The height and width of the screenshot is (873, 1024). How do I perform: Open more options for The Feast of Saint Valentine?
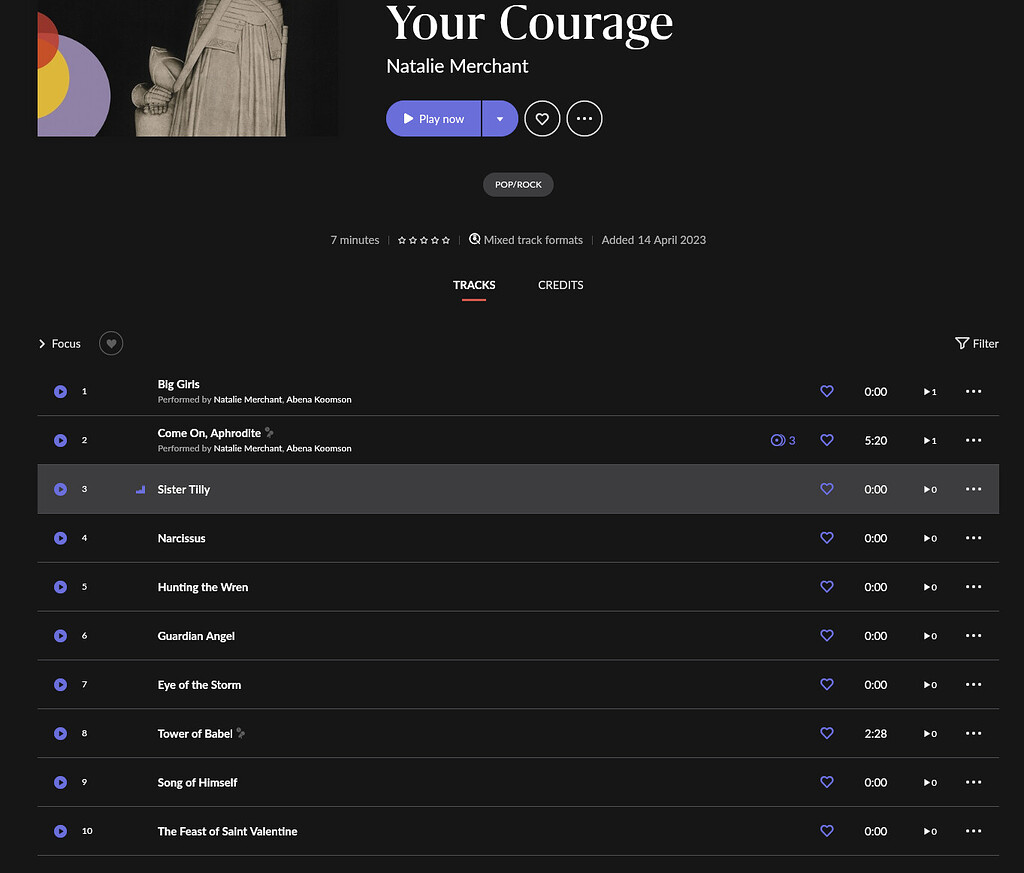973,831
